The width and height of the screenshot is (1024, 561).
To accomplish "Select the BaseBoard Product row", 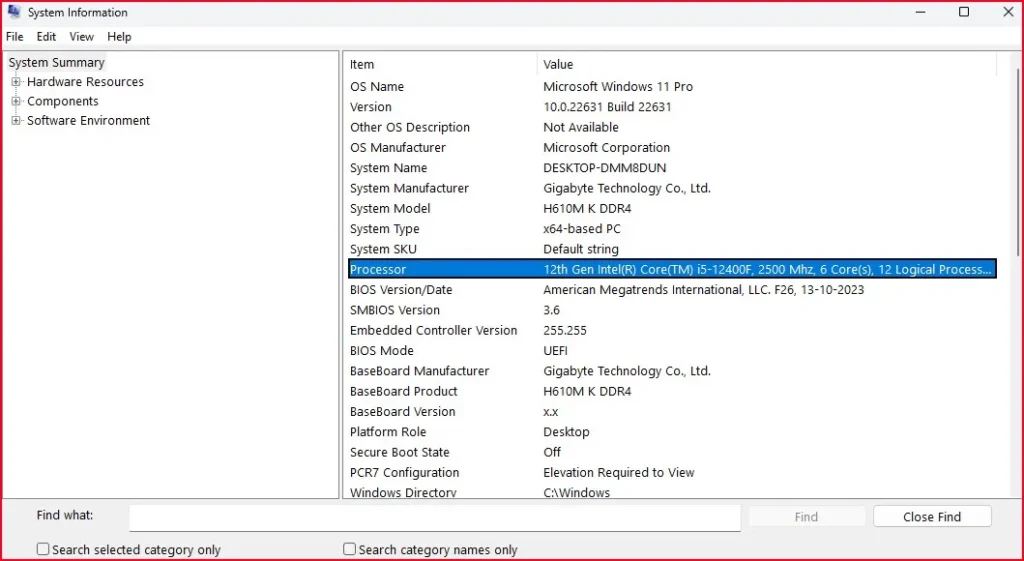I will click(x=673, y=392).
